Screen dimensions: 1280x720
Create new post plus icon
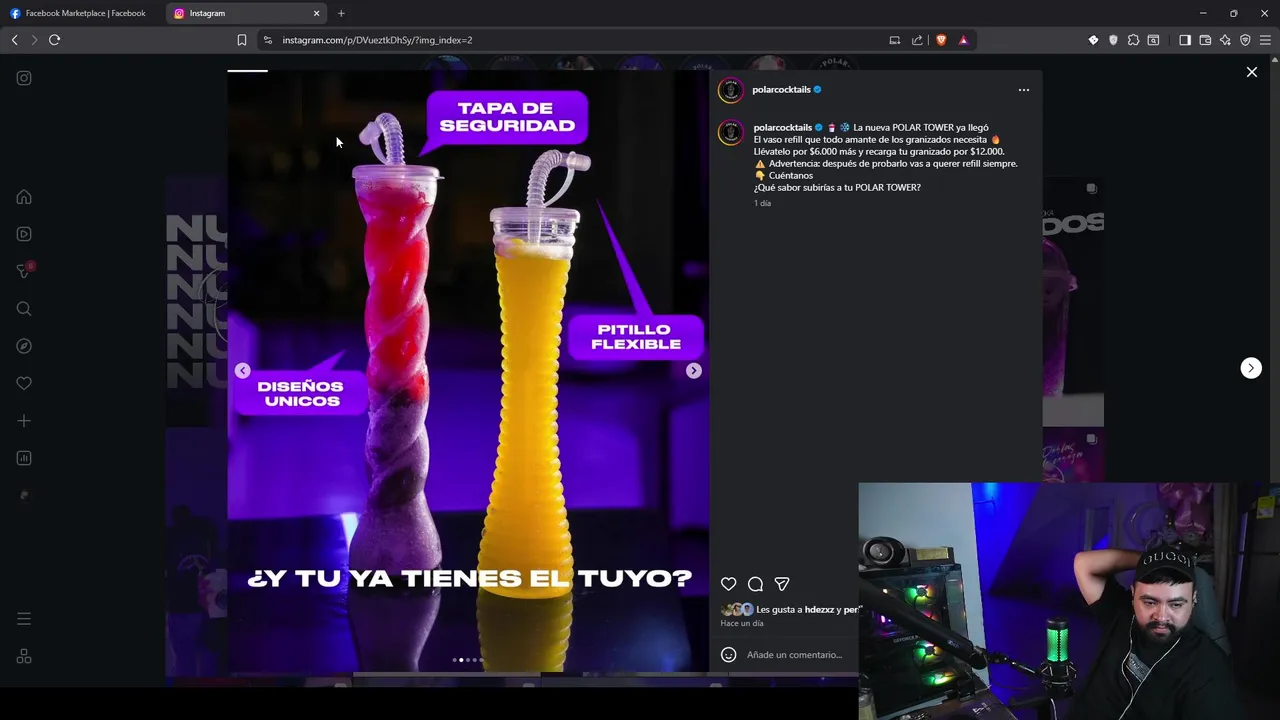pos(24,421)
